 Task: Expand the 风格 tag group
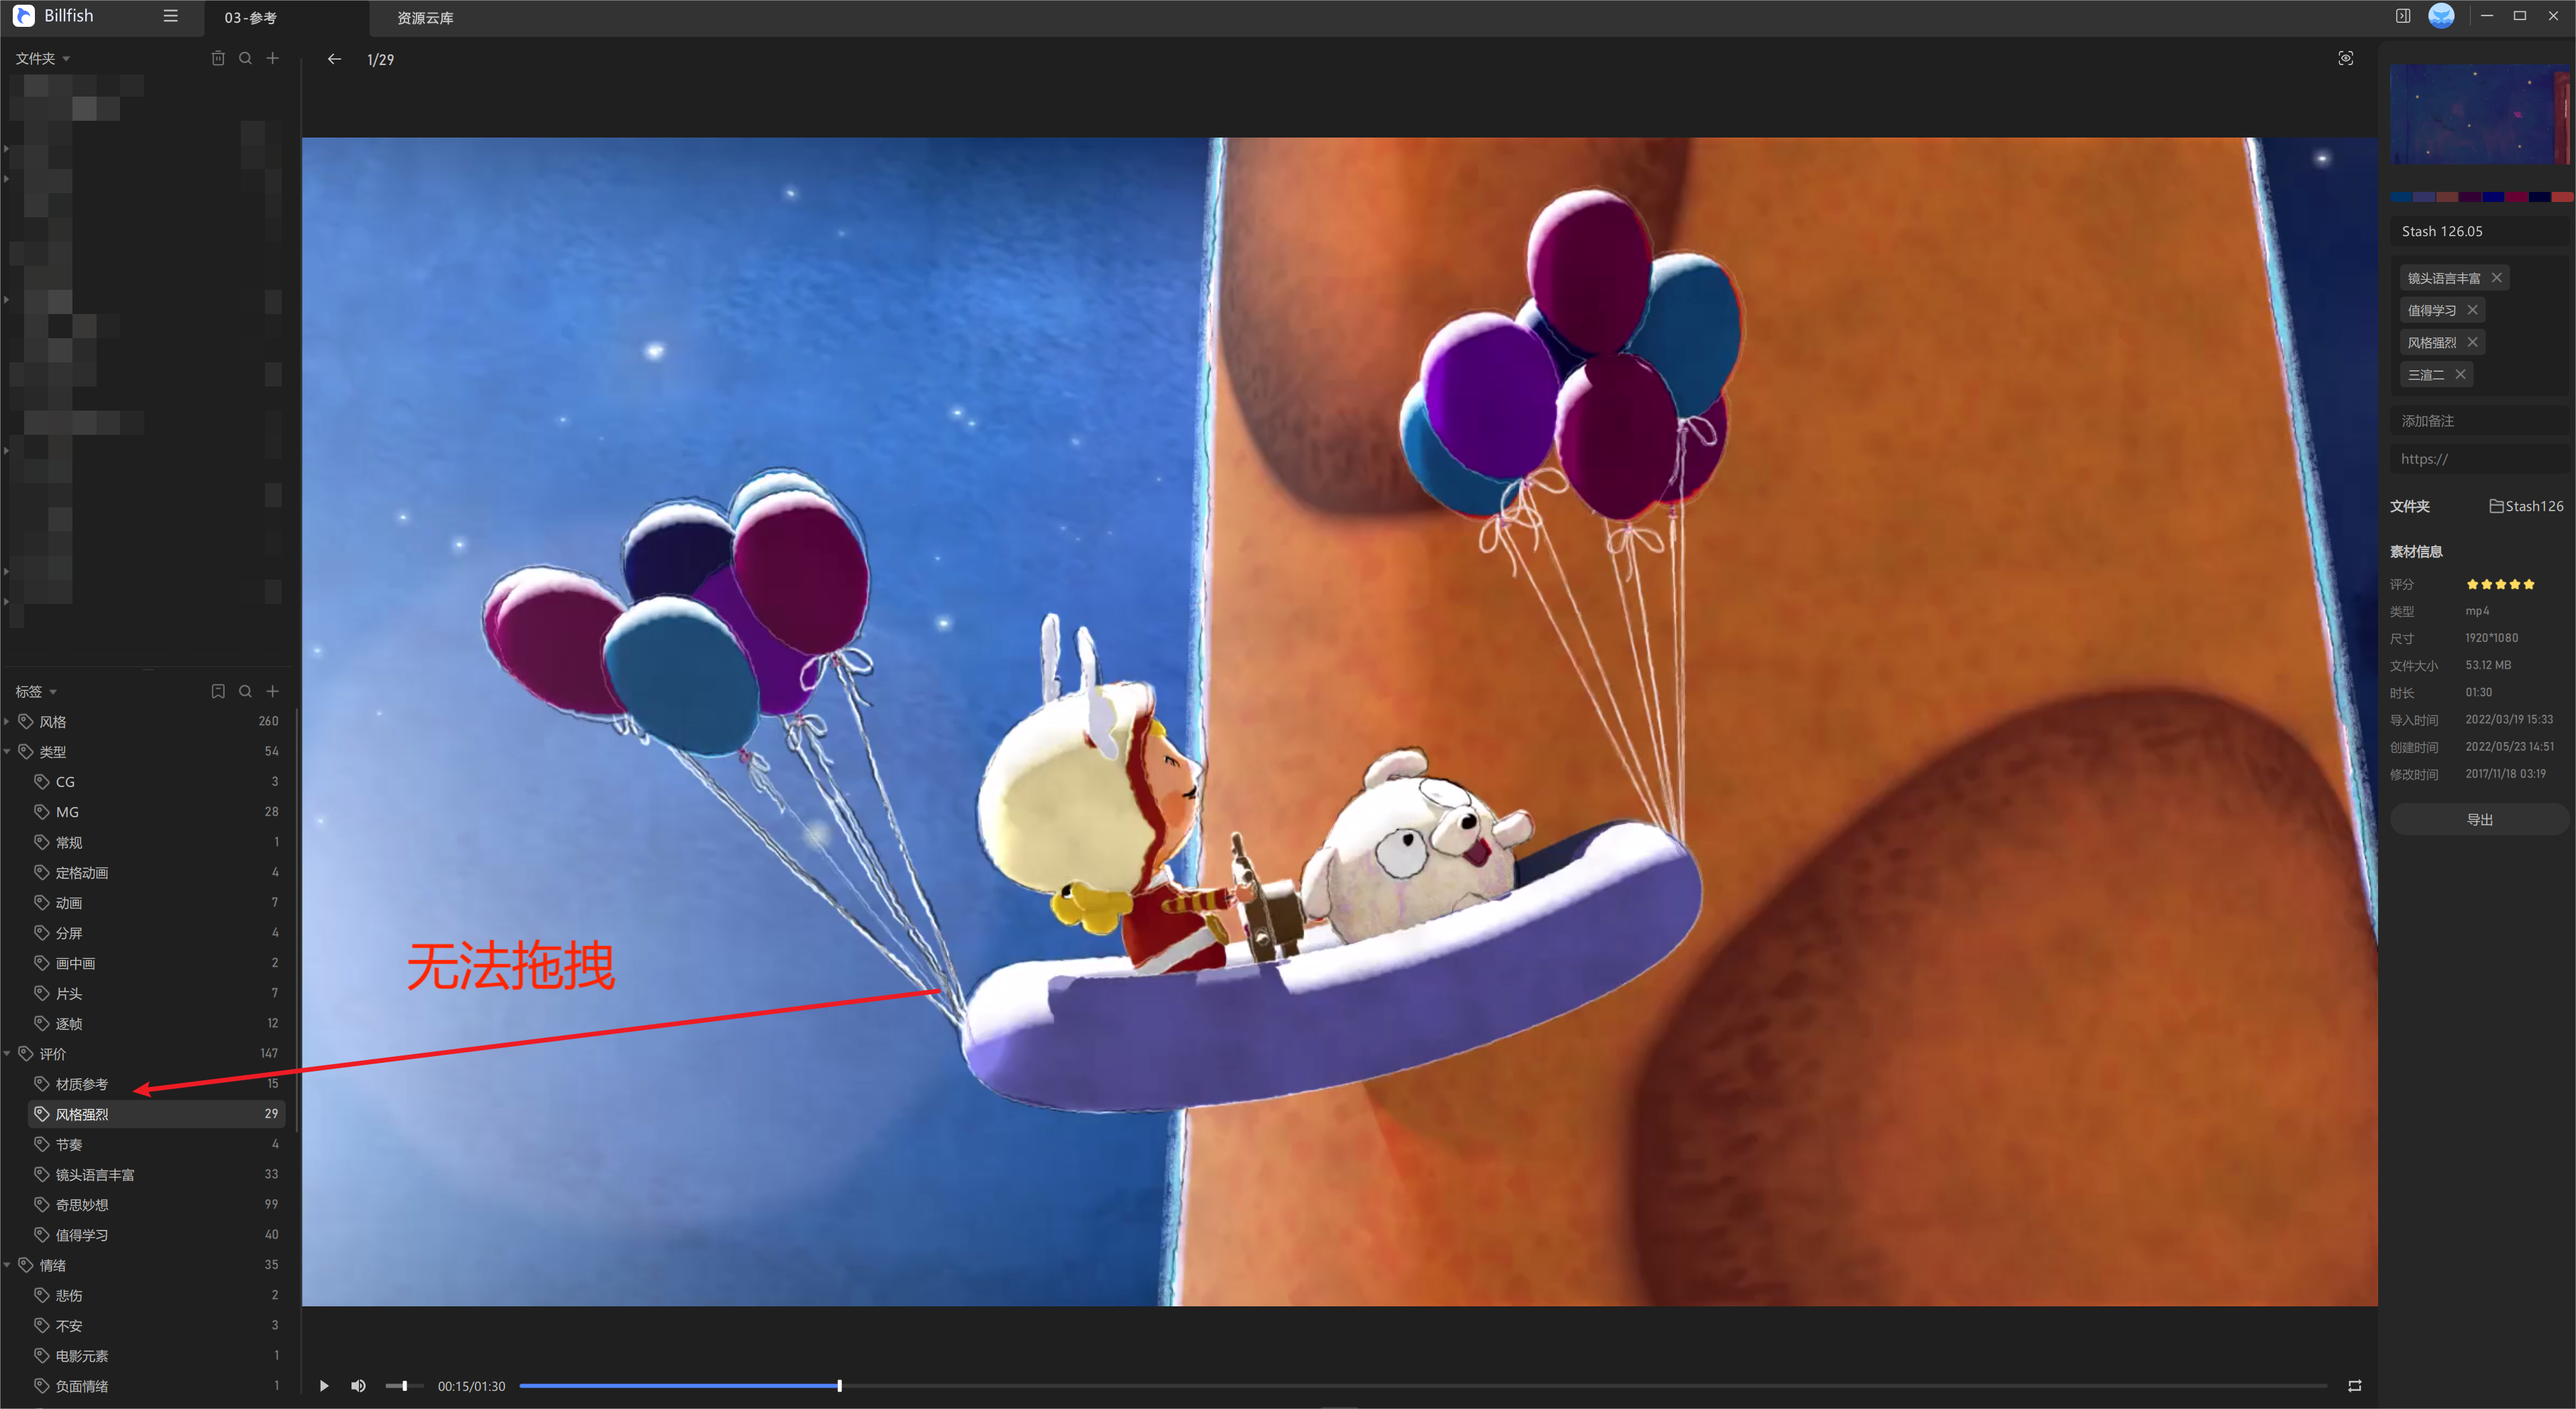pyautogui.click(x=7, y=721)
